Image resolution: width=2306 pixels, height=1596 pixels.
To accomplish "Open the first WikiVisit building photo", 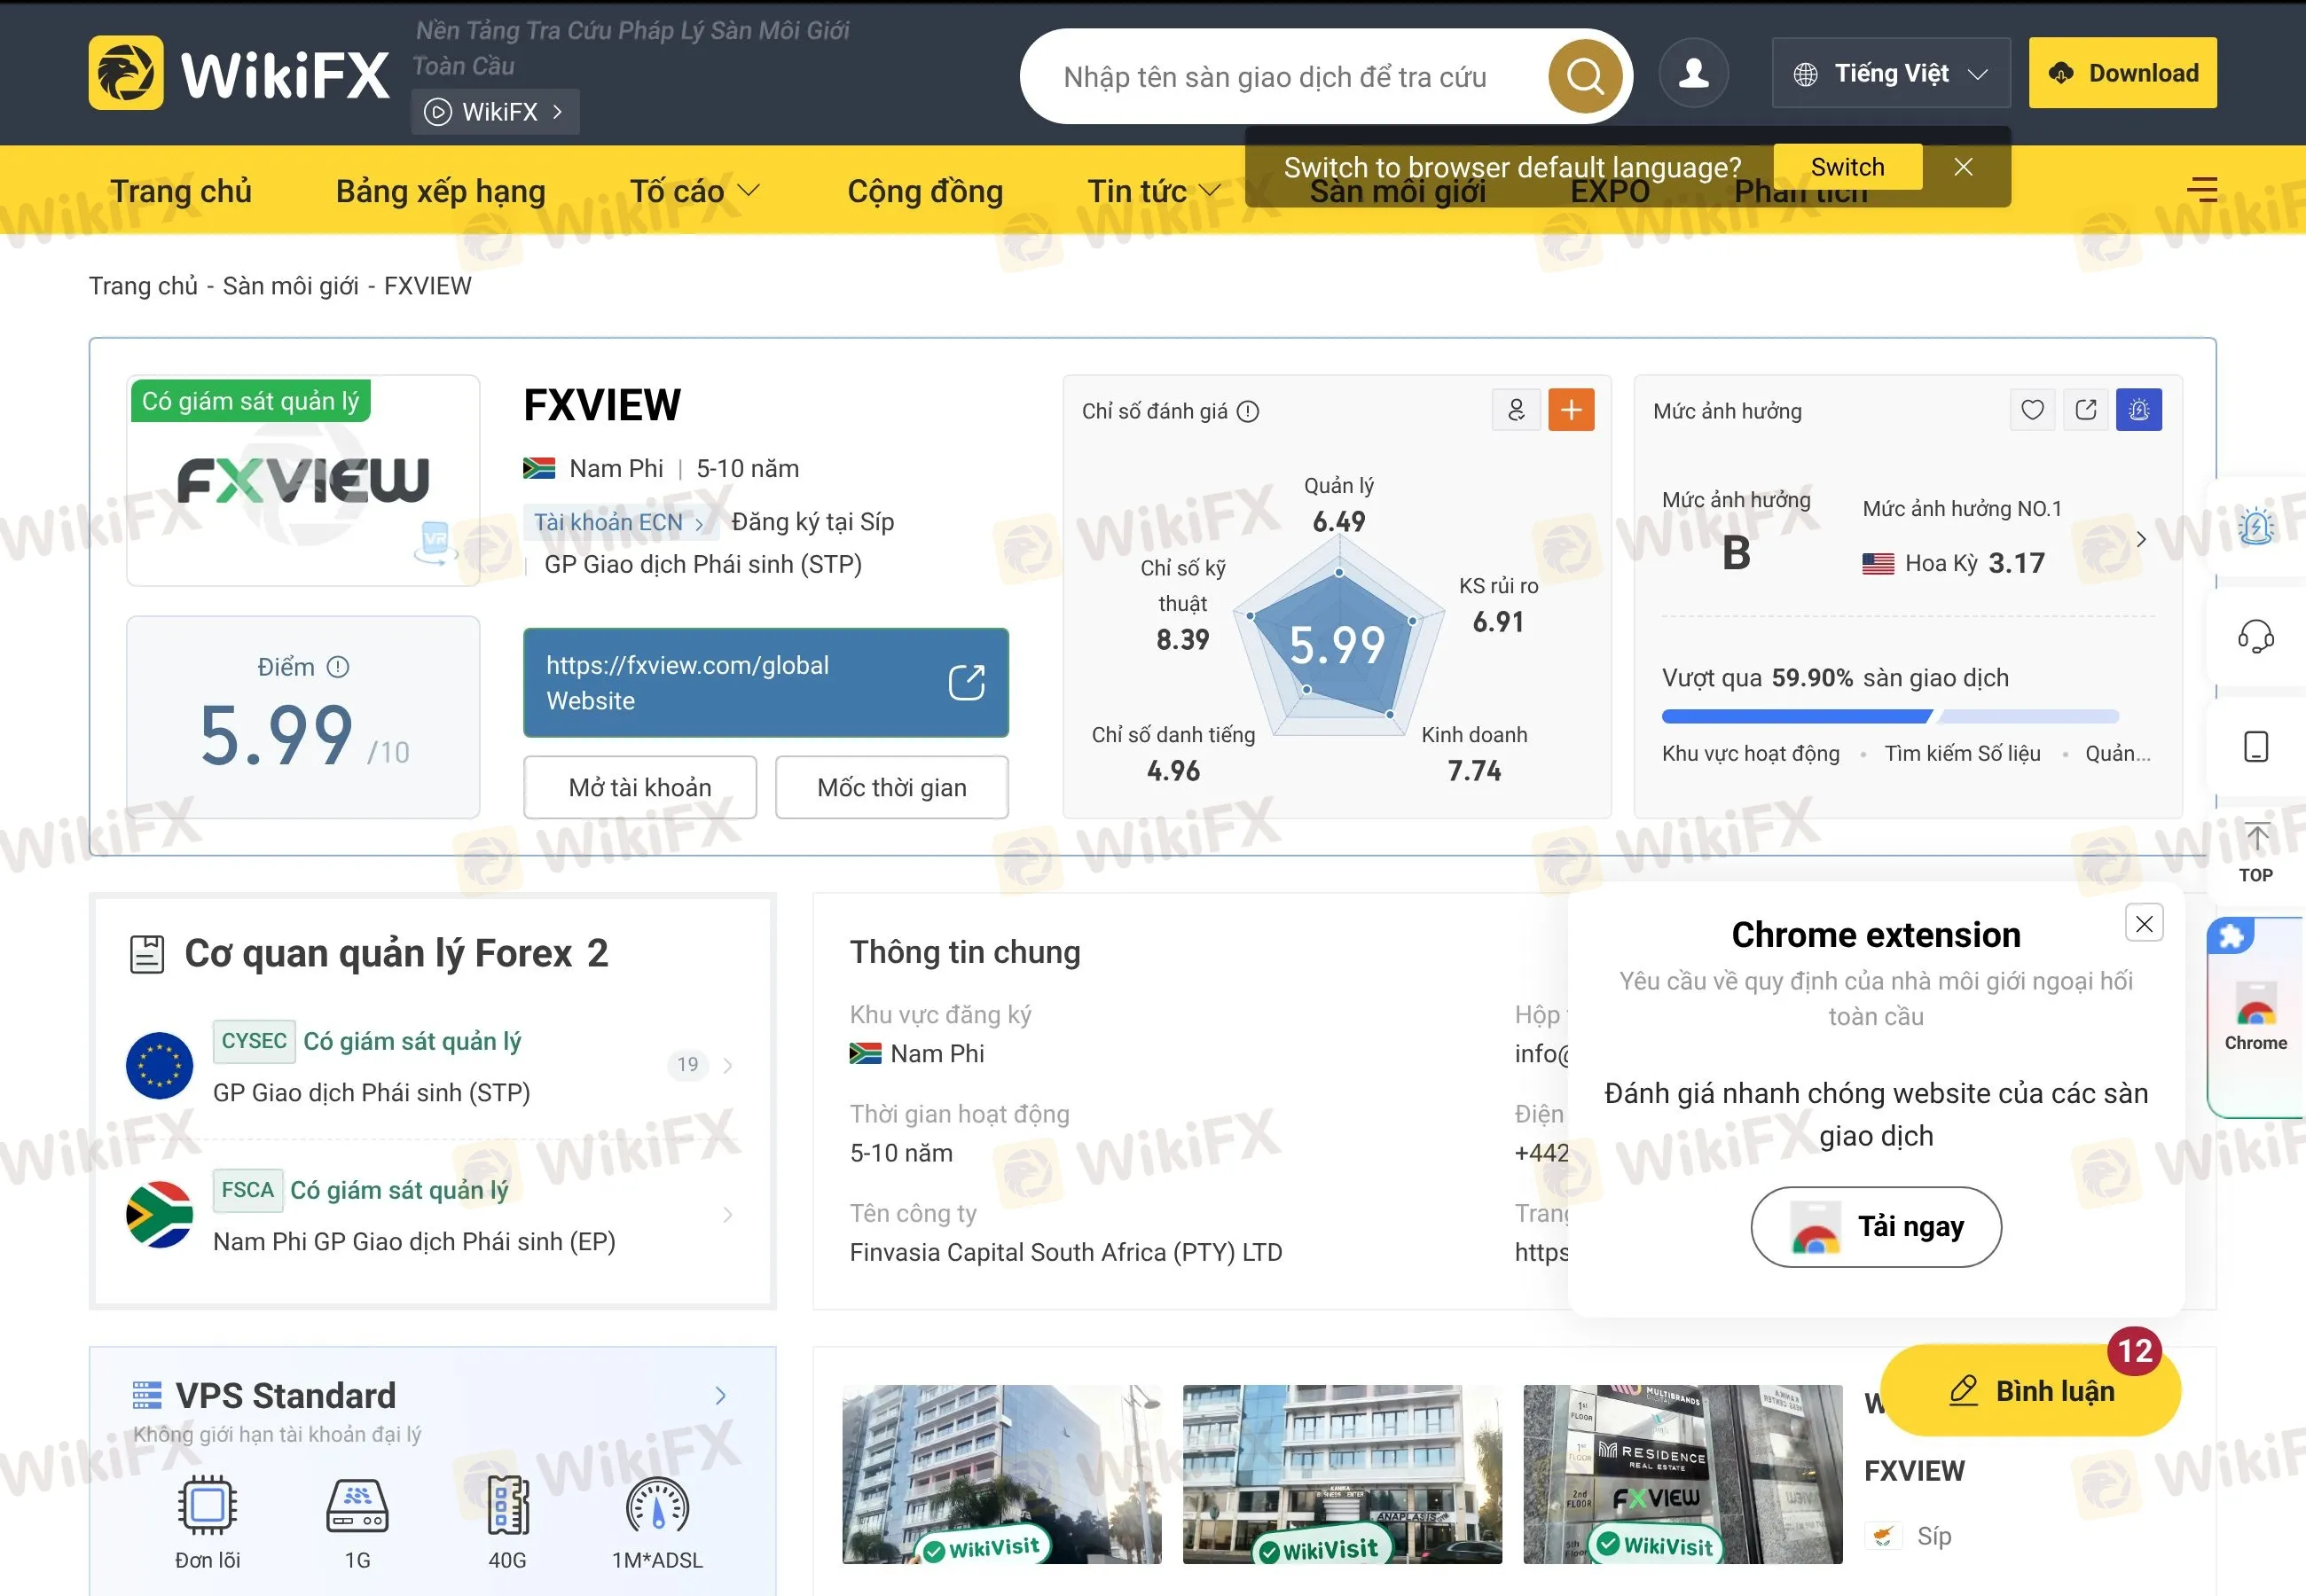I will (1001, 1474).
